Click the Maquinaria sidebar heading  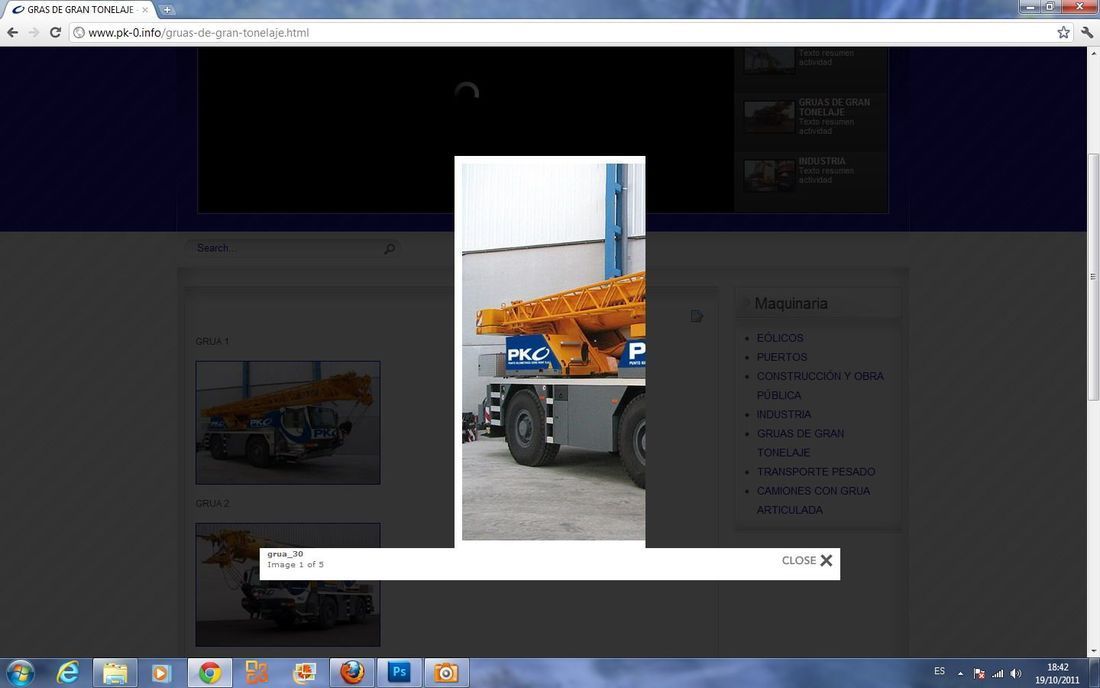[791, 304]
